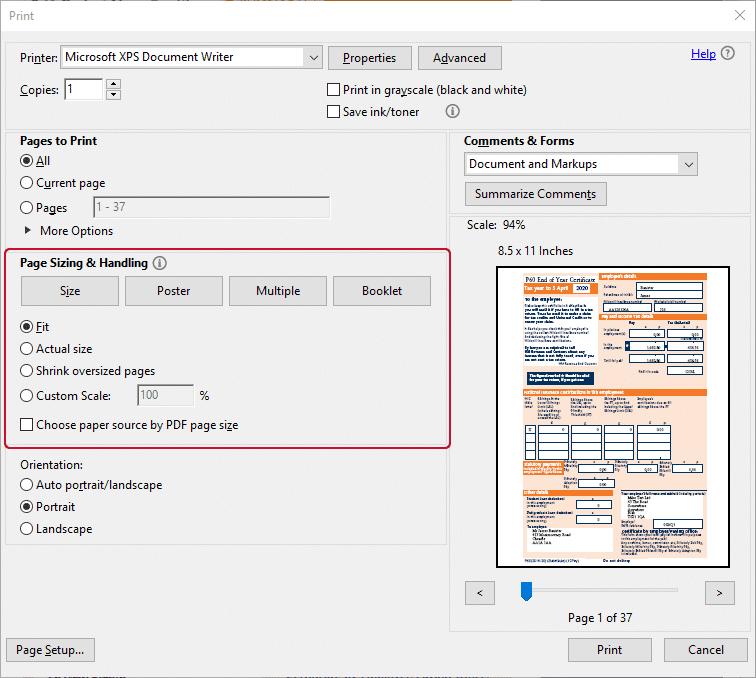The image size is (756, 678).
Task: Select Actual size radio button
Action: tap(27, 349)
